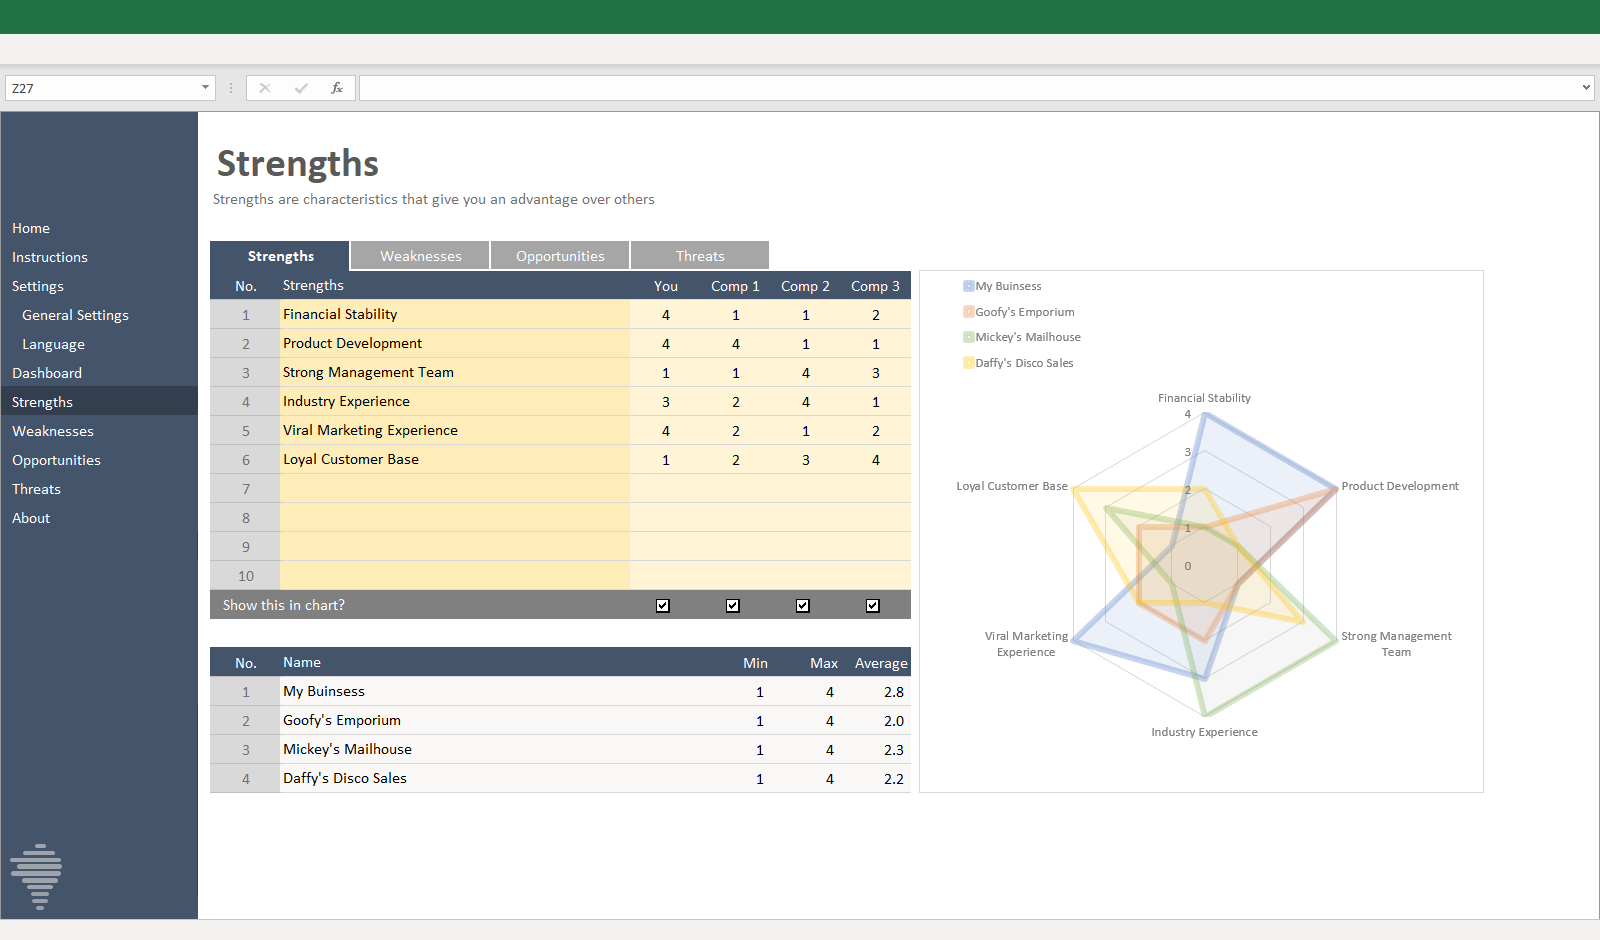
Task: Click the My Buinsess name row
Action: (x=560, y=691)
